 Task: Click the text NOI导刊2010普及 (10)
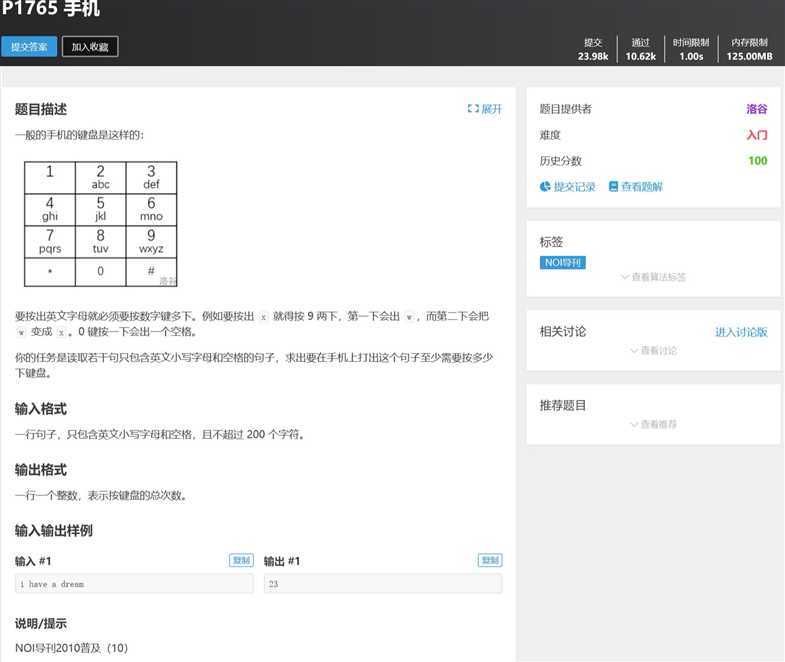coord(72,648)
